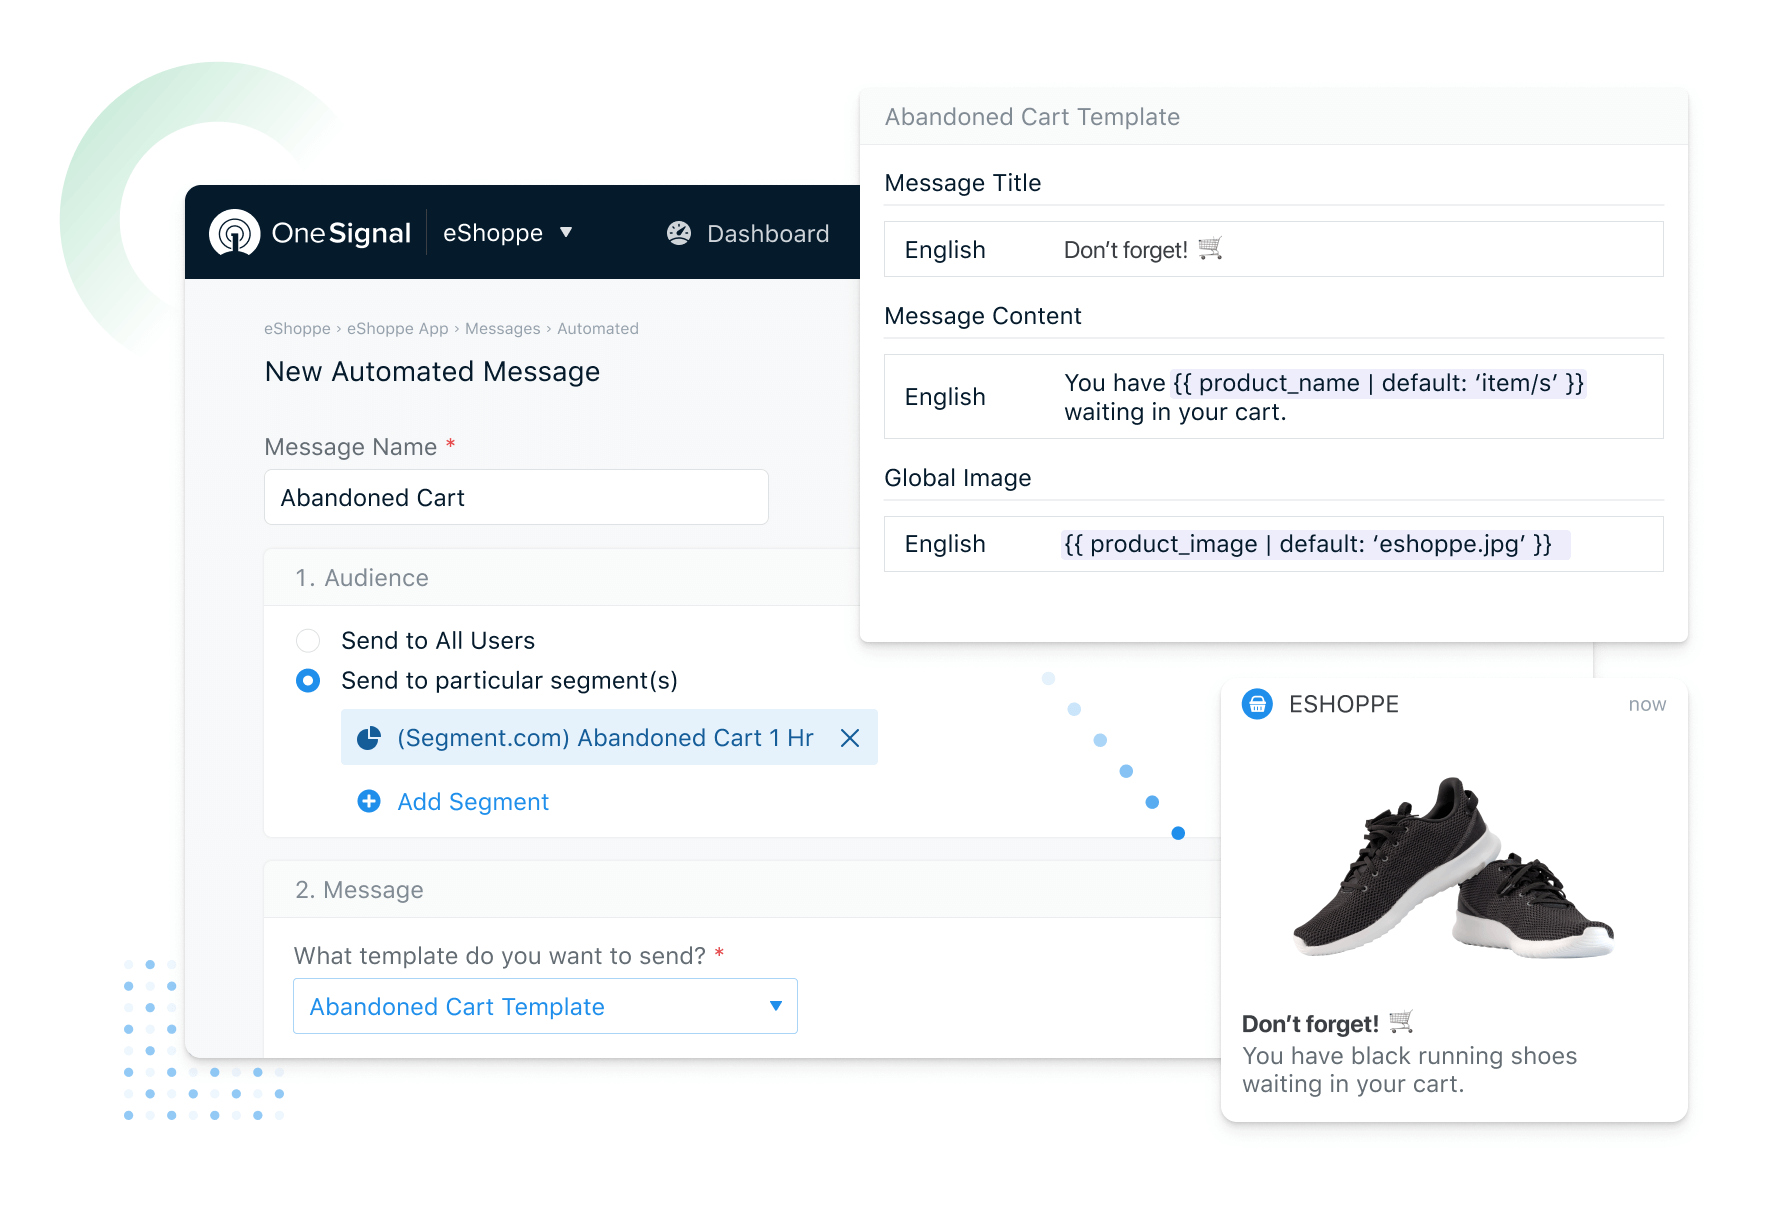Click the English Message Content field
Image resolution: width=1773 pixels, height=1209 pixels.
click(x=1273, y=396)
